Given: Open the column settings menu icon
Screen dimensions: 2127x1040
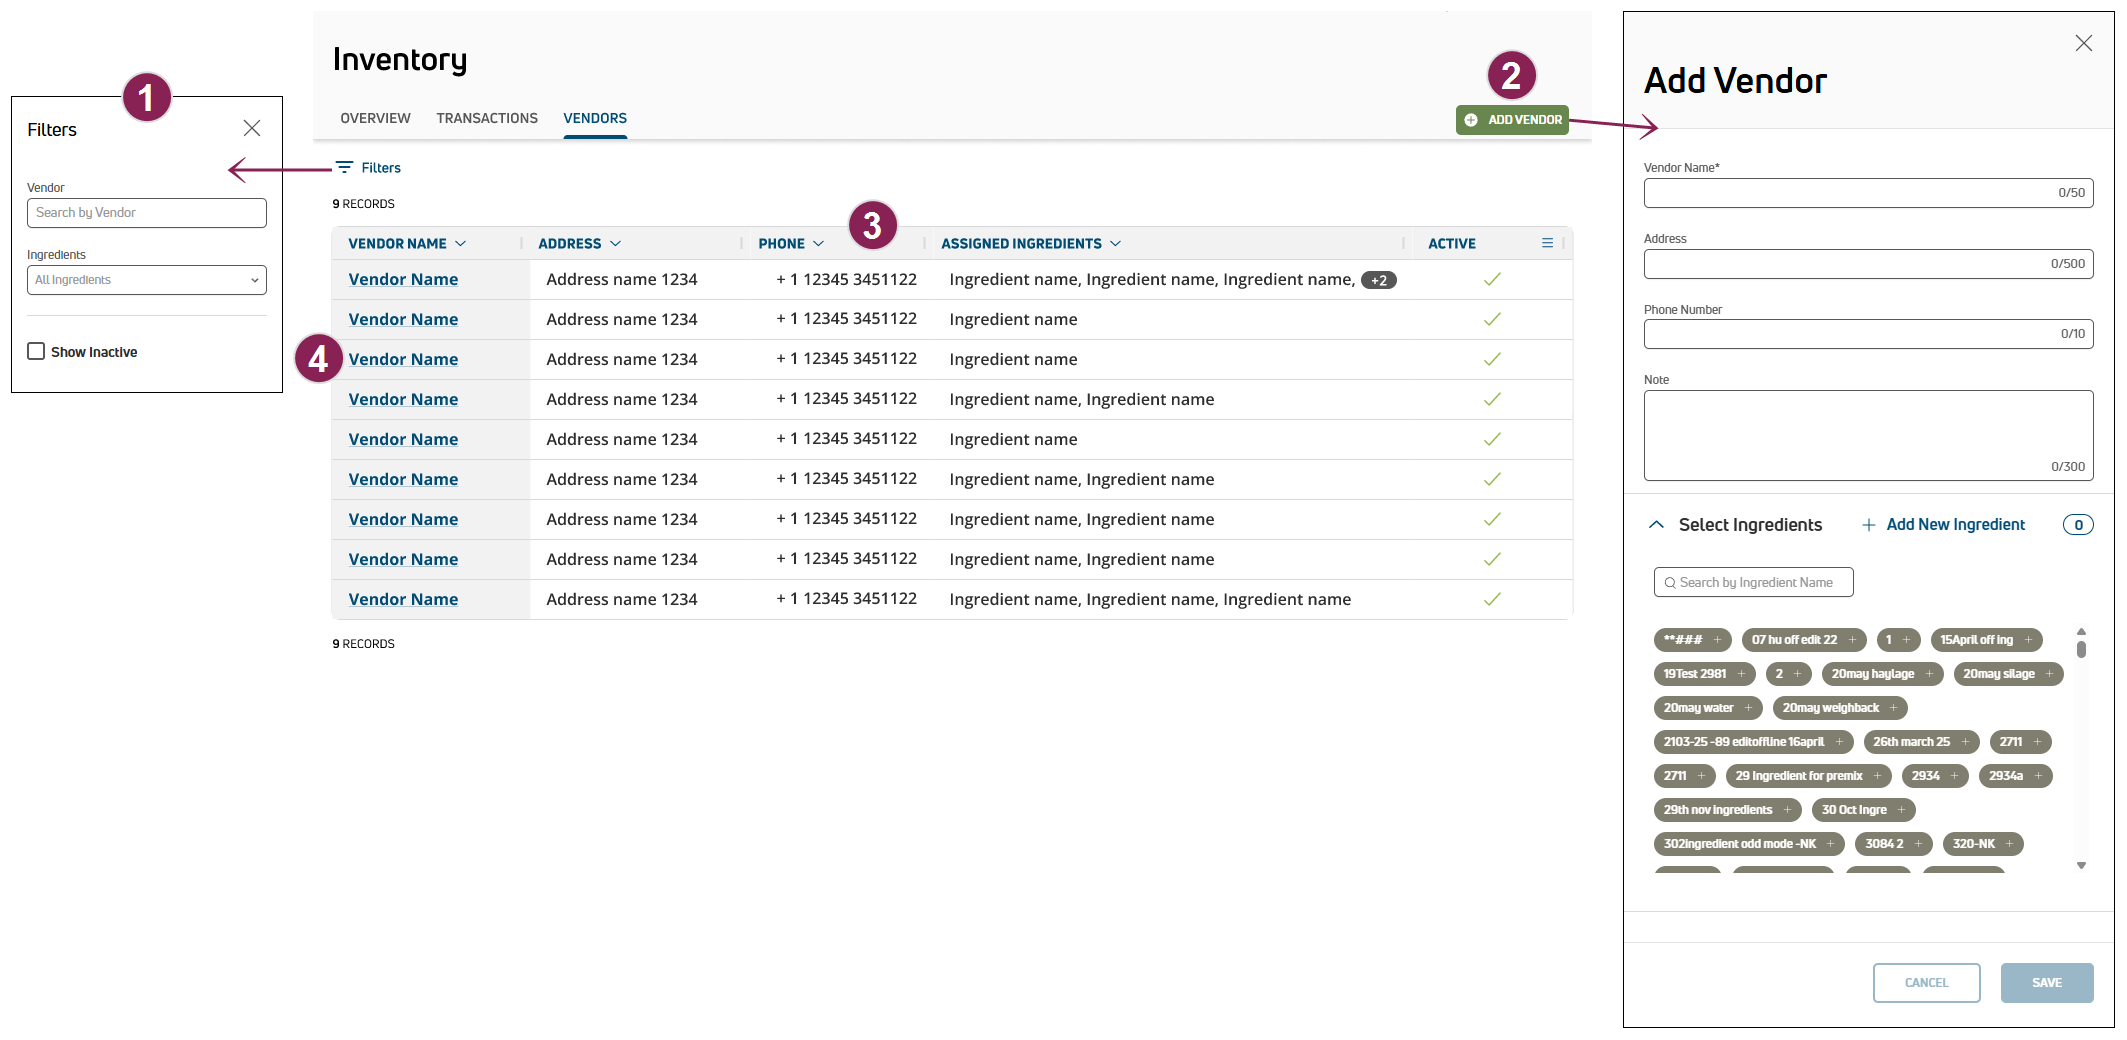Looking at the screenshot, I should 1547,243.
